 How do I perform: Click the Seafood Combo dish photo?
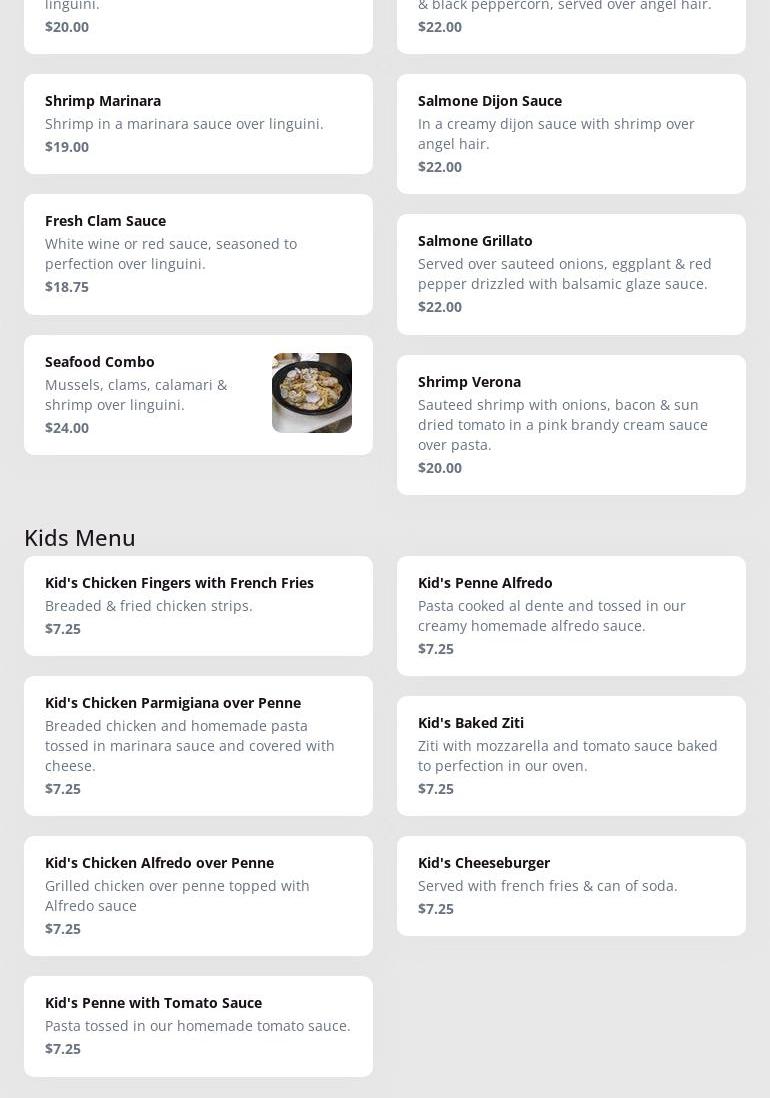311,393
